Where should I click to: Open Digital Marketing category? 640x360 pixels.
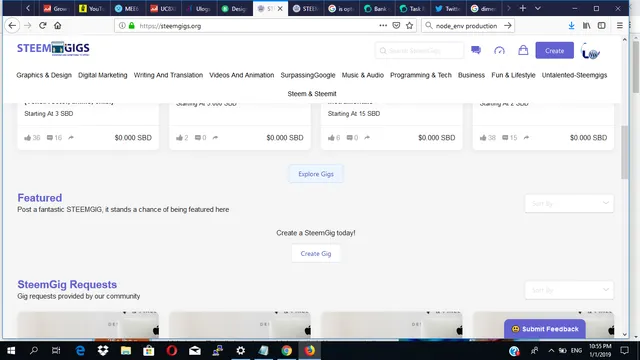pos(103,75)
